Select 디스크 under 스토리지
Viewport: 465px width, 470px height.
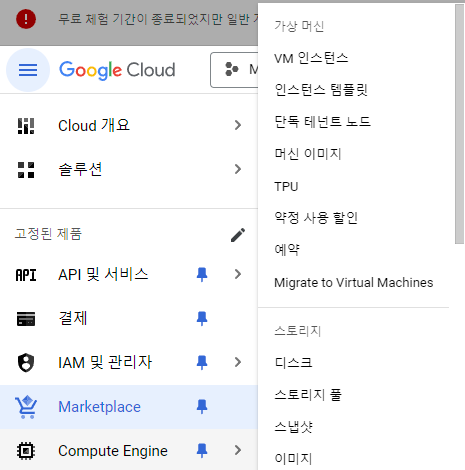(293, 362)
